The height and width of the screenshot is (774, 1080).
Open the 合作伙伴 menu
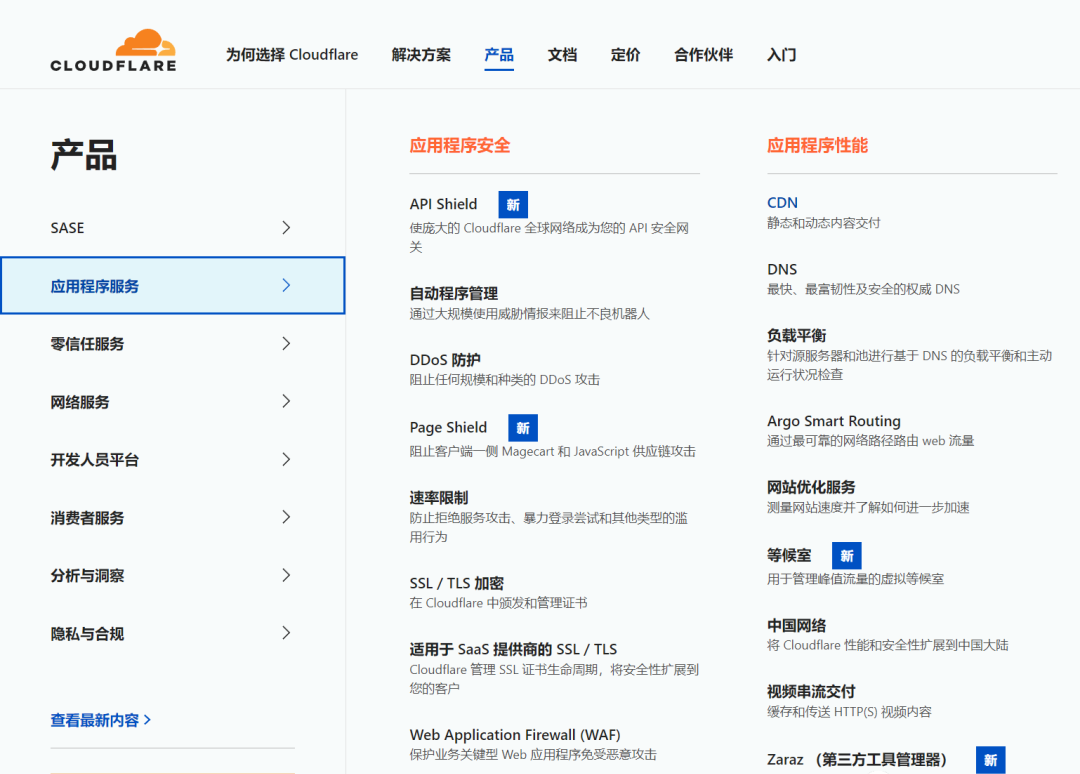(x=703, y=54)
